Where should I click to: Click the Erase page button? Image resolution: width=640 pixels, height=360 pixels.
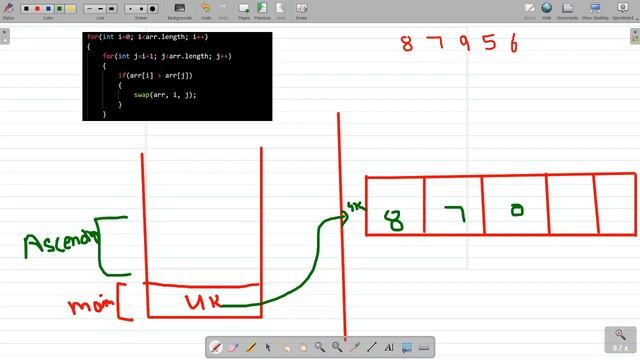pos(301,10)
